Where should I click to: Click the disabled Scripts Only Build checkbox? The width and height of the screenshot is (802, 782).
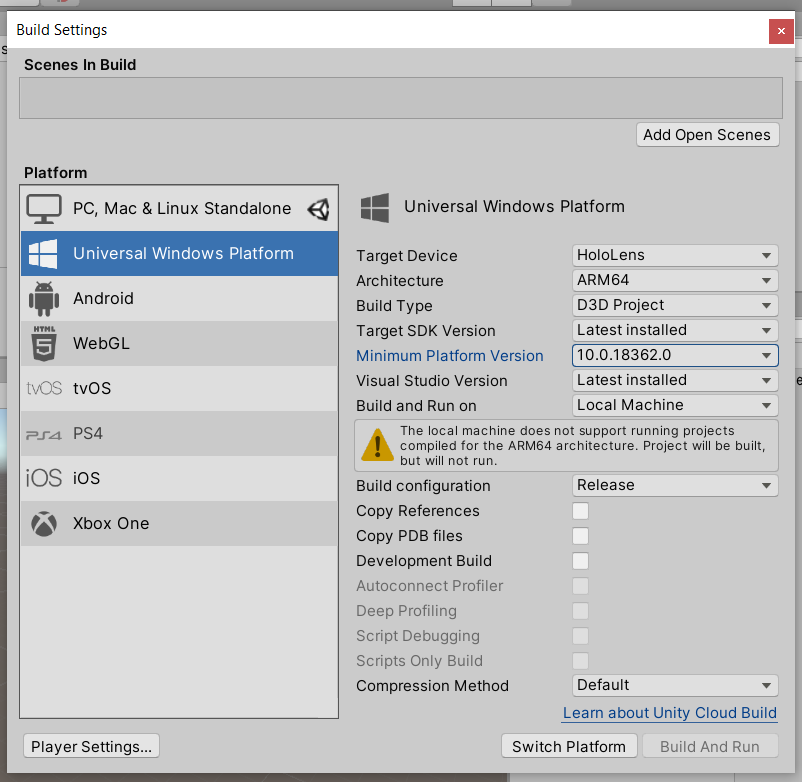[581, 661]
